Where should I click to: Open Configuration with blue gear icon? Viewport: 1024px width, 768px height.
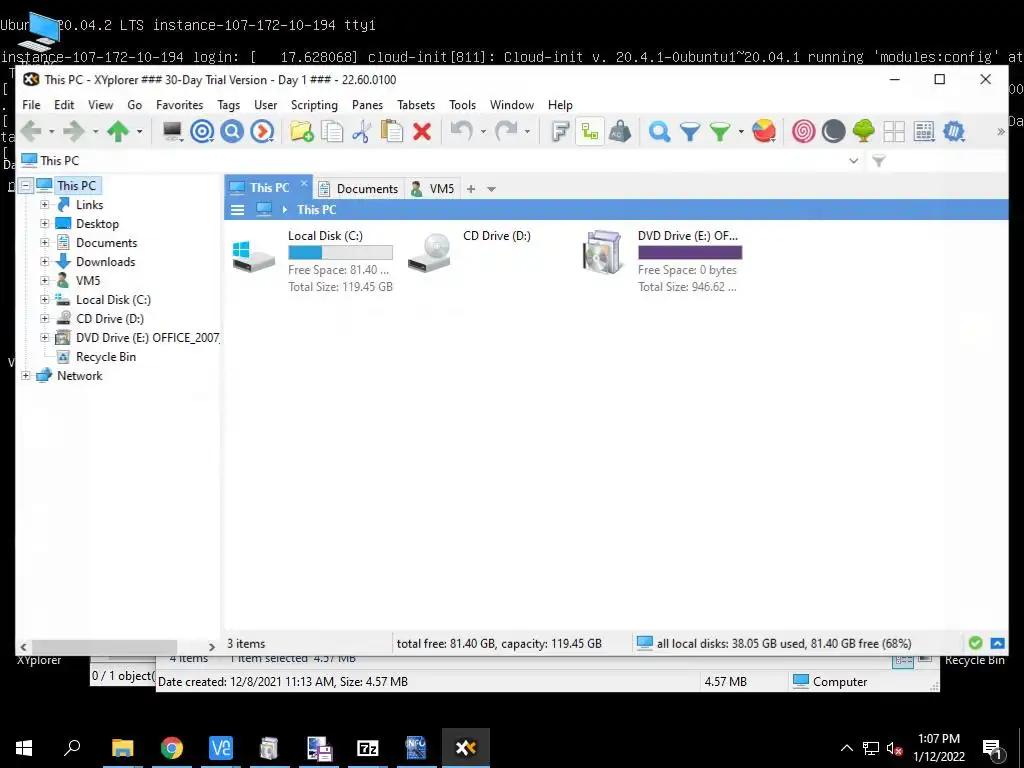coord(954,131)
